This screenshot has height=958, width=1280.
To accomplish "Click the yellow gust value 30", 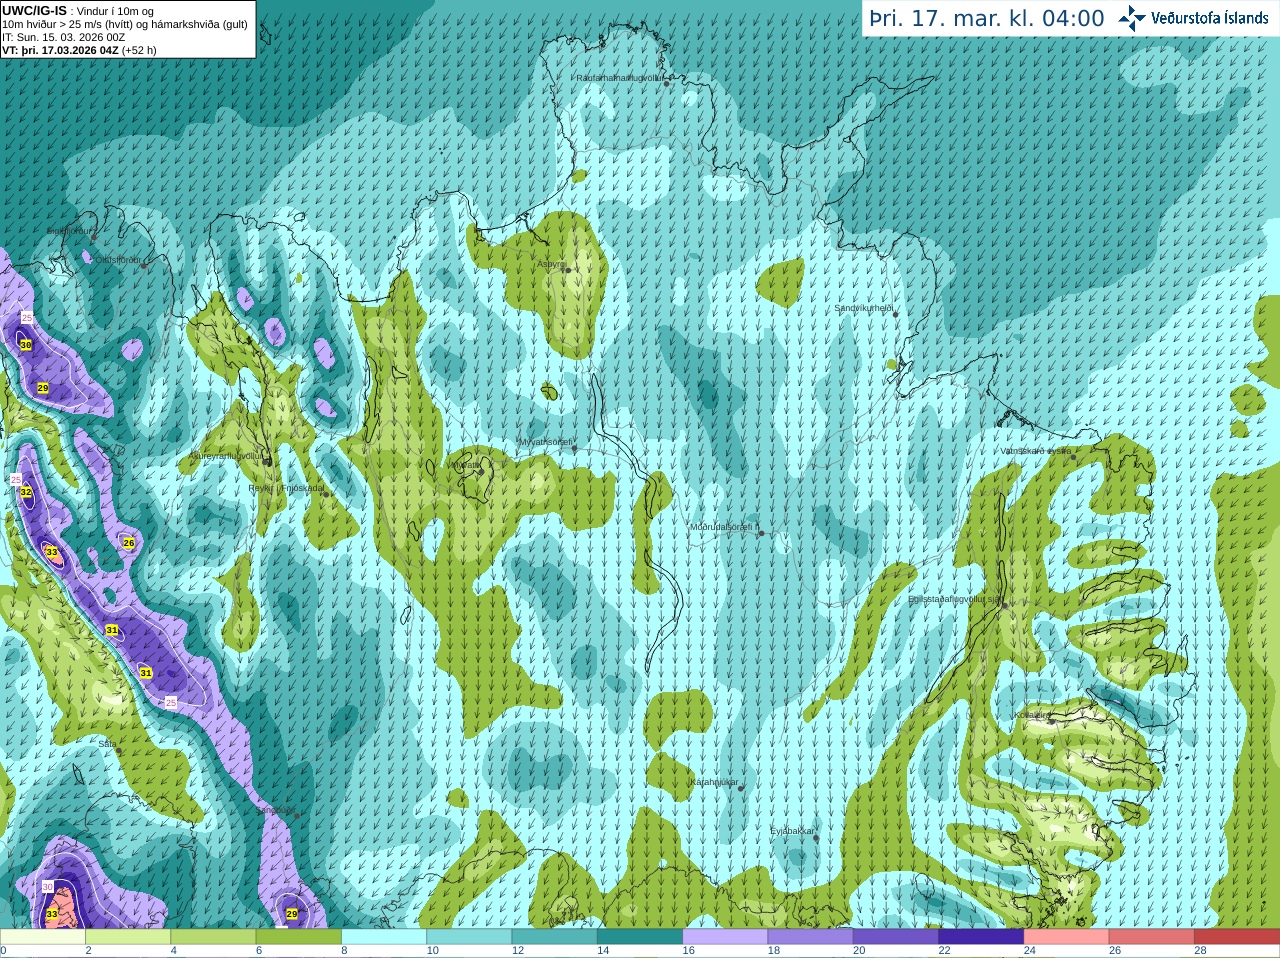I will [26, 344].
